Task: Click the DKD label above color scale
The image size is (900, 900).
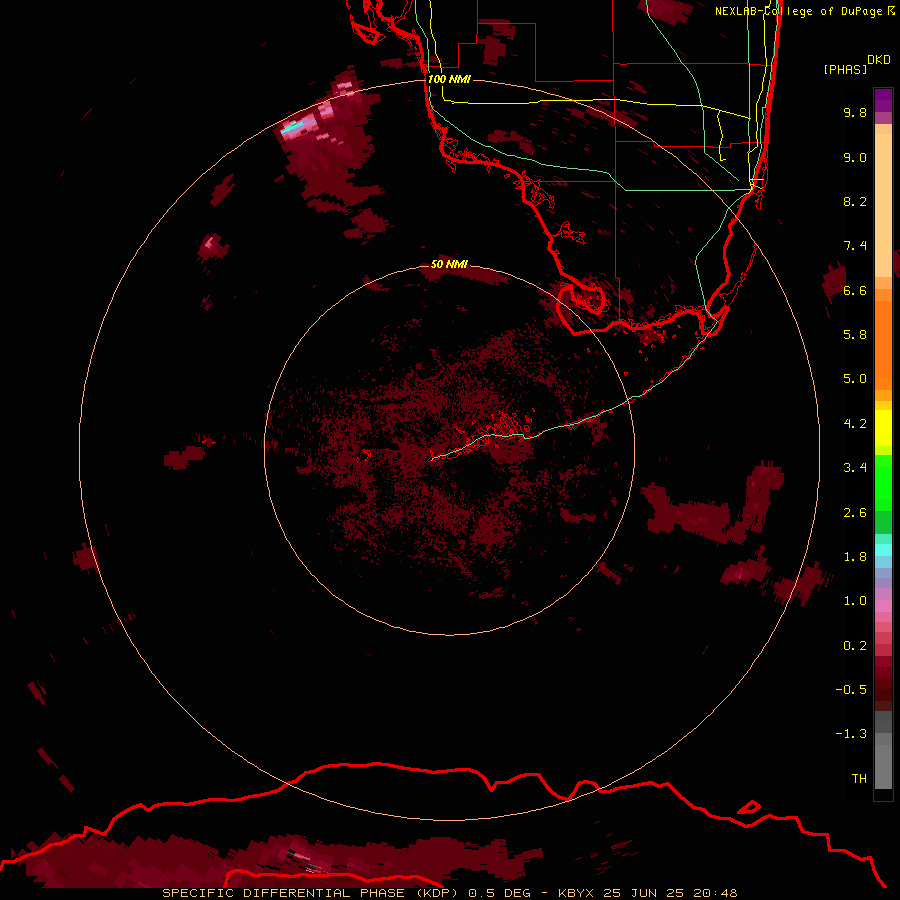Action: [879, 60]
